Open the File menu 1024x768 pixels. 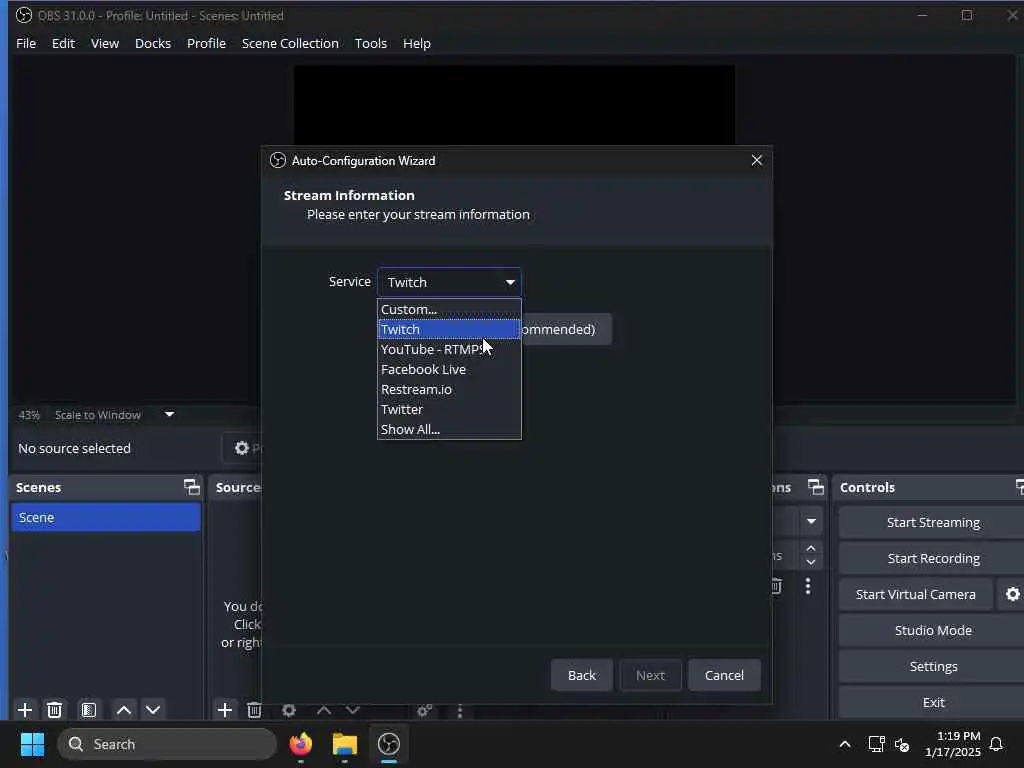[x=26, y=43]
